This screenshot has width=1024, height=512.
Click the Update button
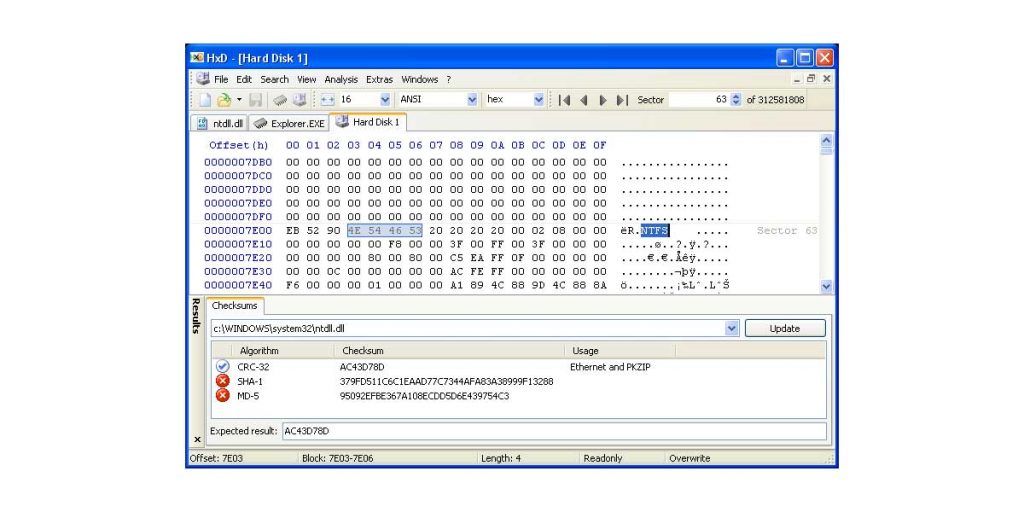click(785, 328)
